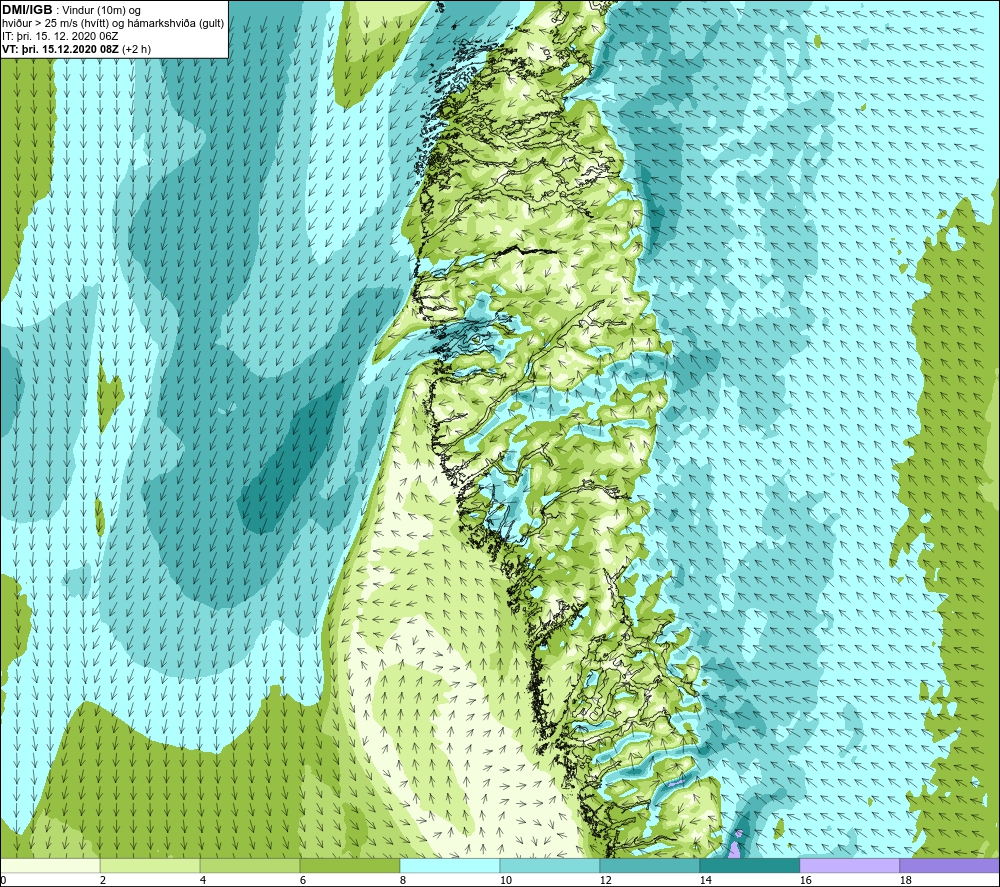Click the '4' scale label
This screenshot has width=1000, height=887.
pos(203,880)
